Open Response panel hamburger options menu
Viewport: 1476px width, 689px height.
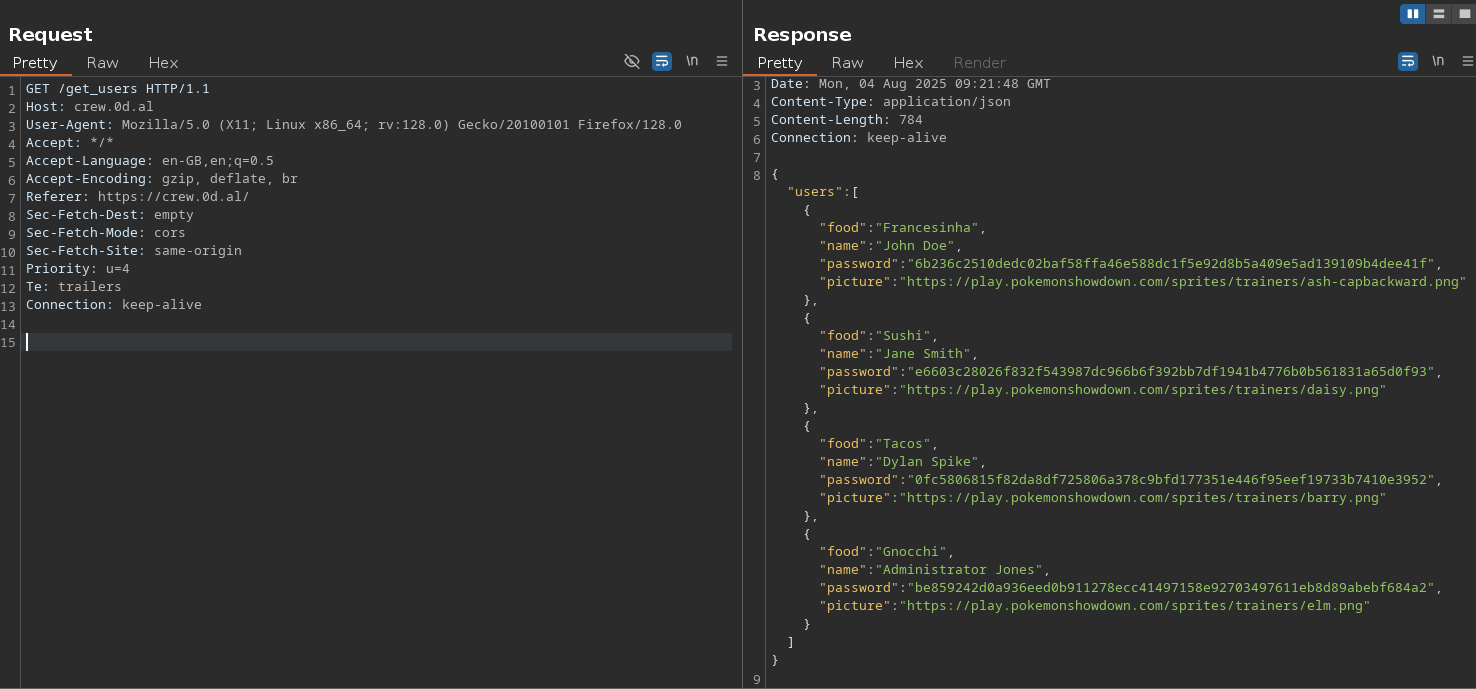point(1467,61)
